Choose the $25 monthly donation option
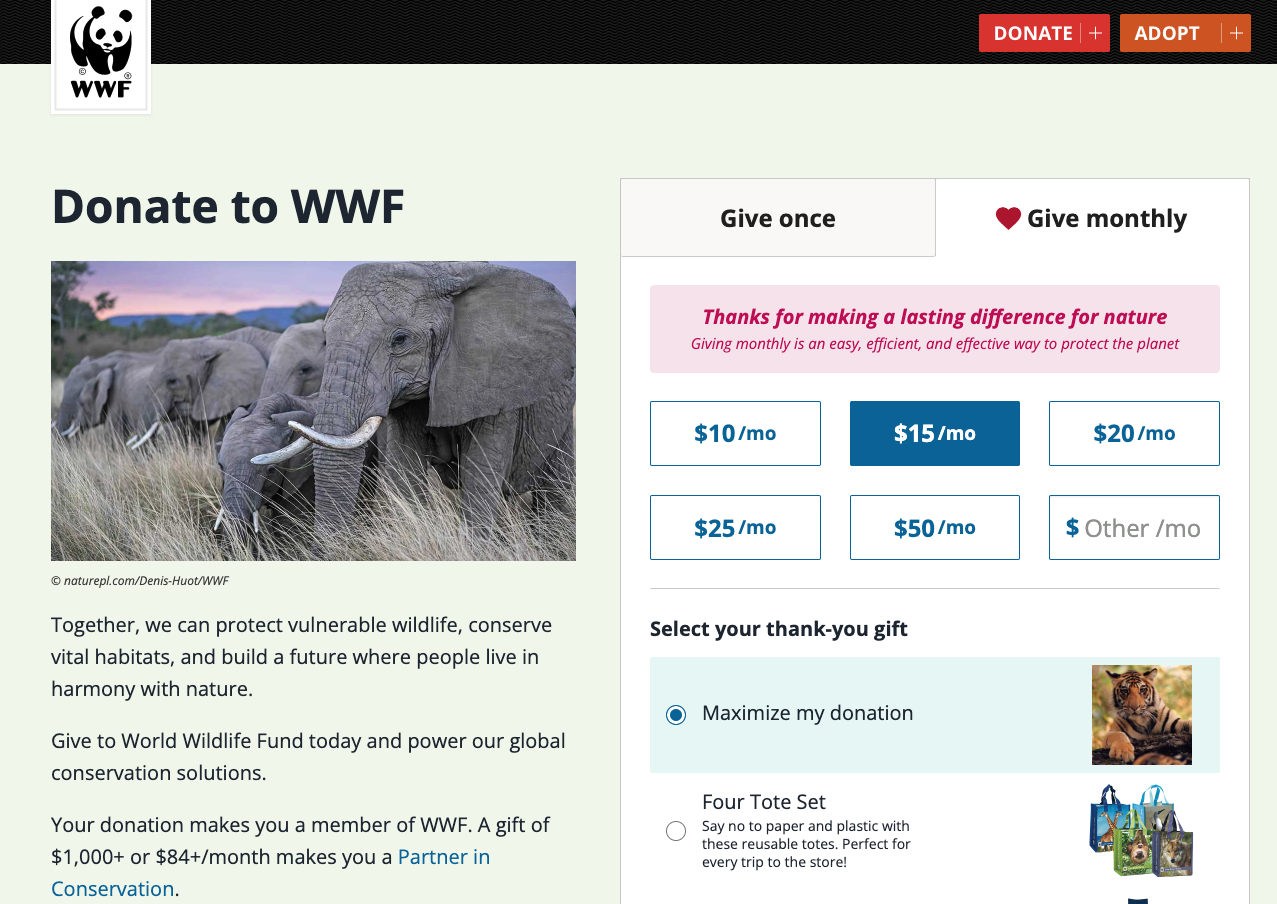 pyautogui.click(x=735, y=527)
